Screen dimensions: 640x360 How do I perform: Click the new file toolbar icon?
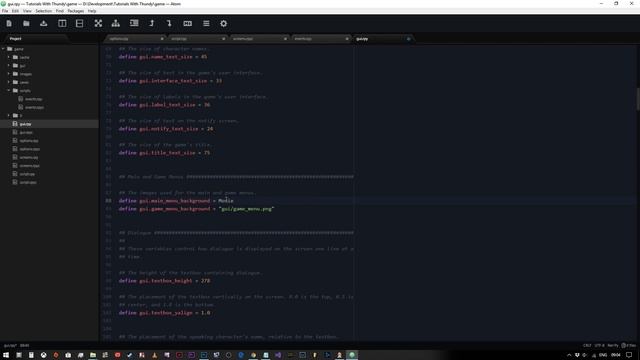tap(9, 24)
